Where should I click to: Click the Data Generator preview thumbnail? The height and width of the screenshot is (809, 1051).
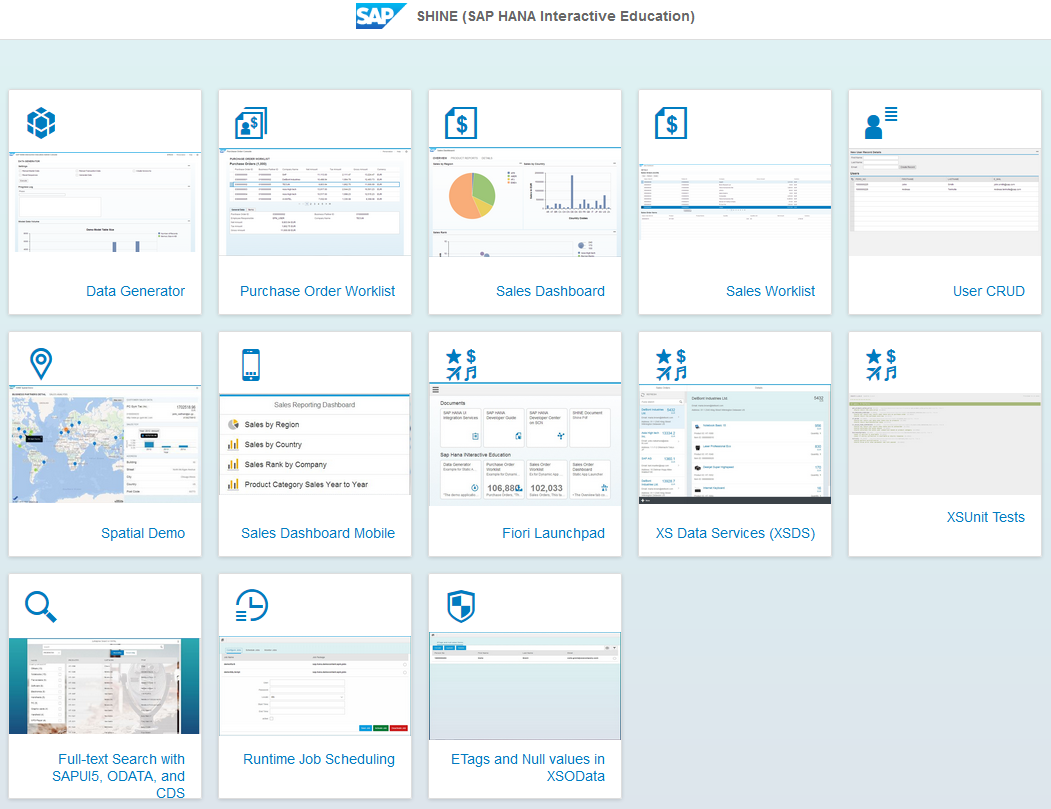point(105,202)
